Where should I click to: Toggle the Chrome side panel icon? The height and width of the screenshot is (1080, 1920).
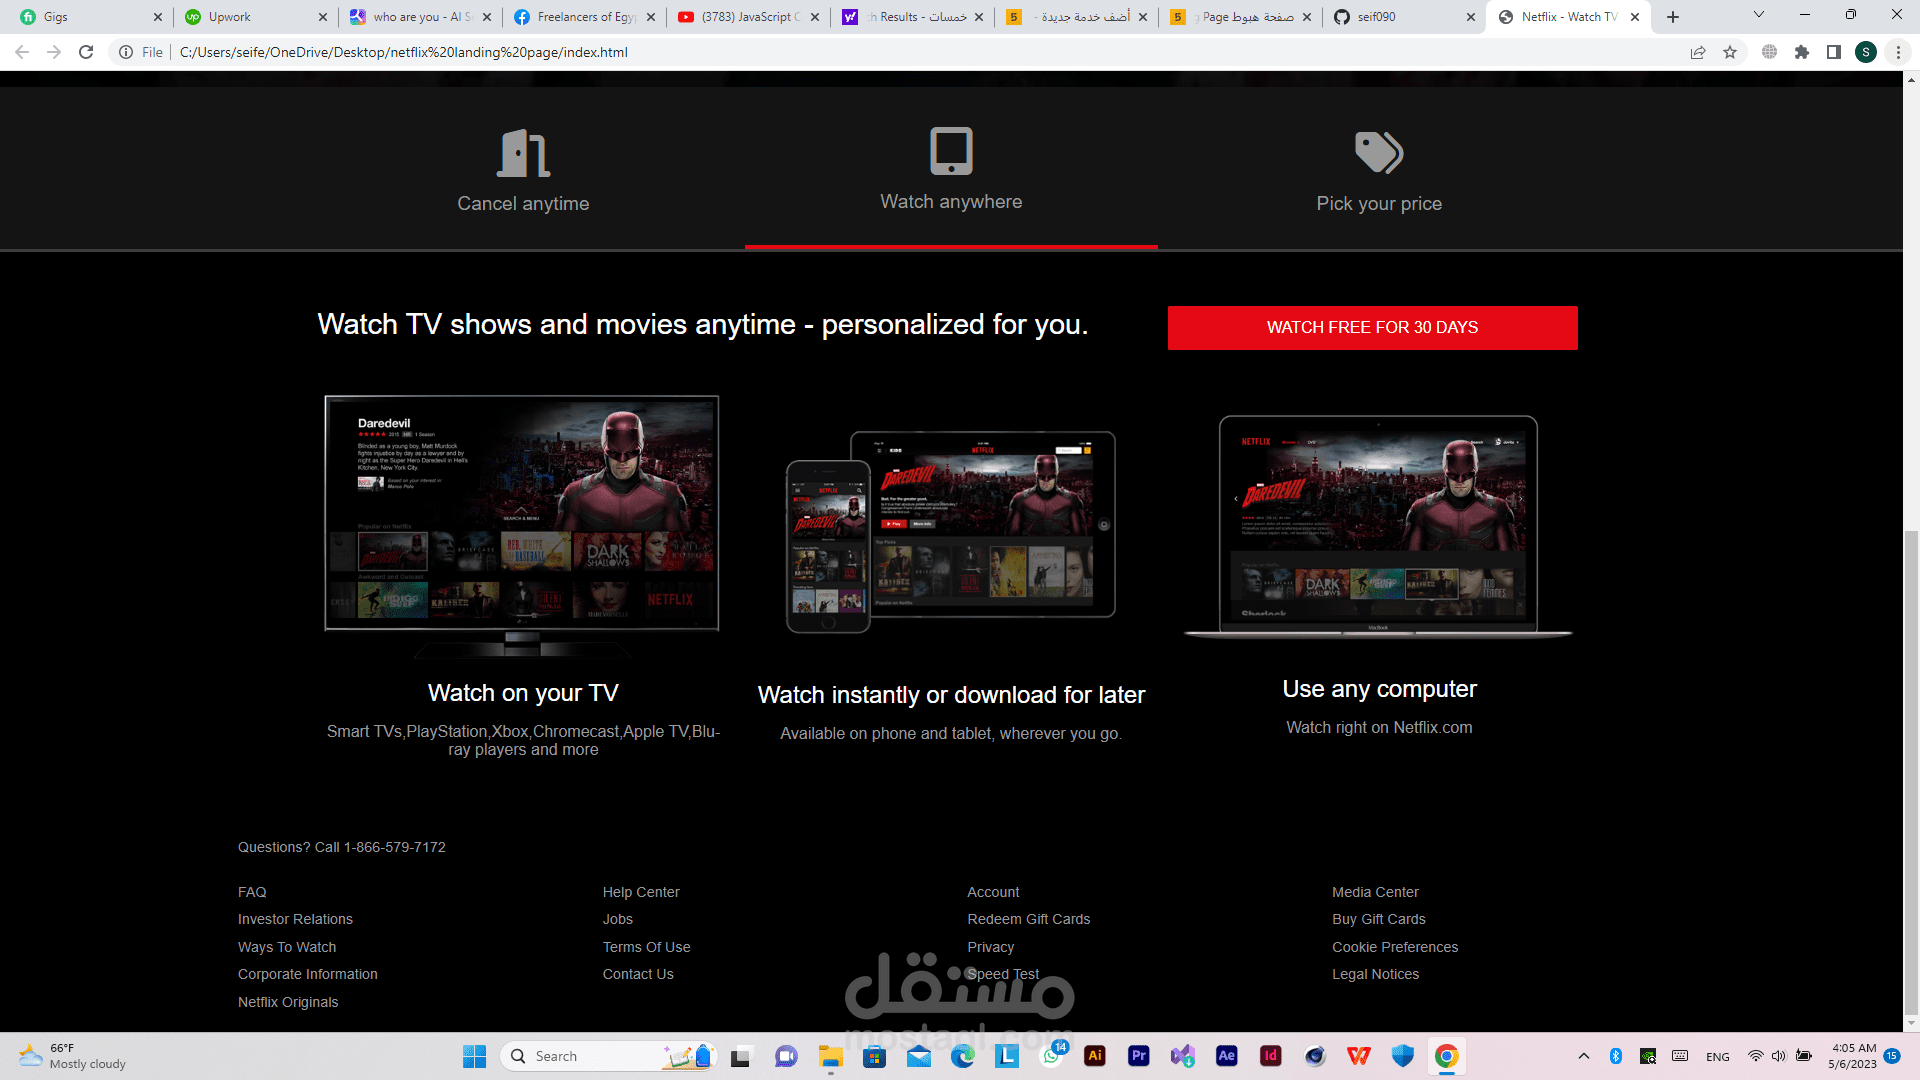point(1834,52)
